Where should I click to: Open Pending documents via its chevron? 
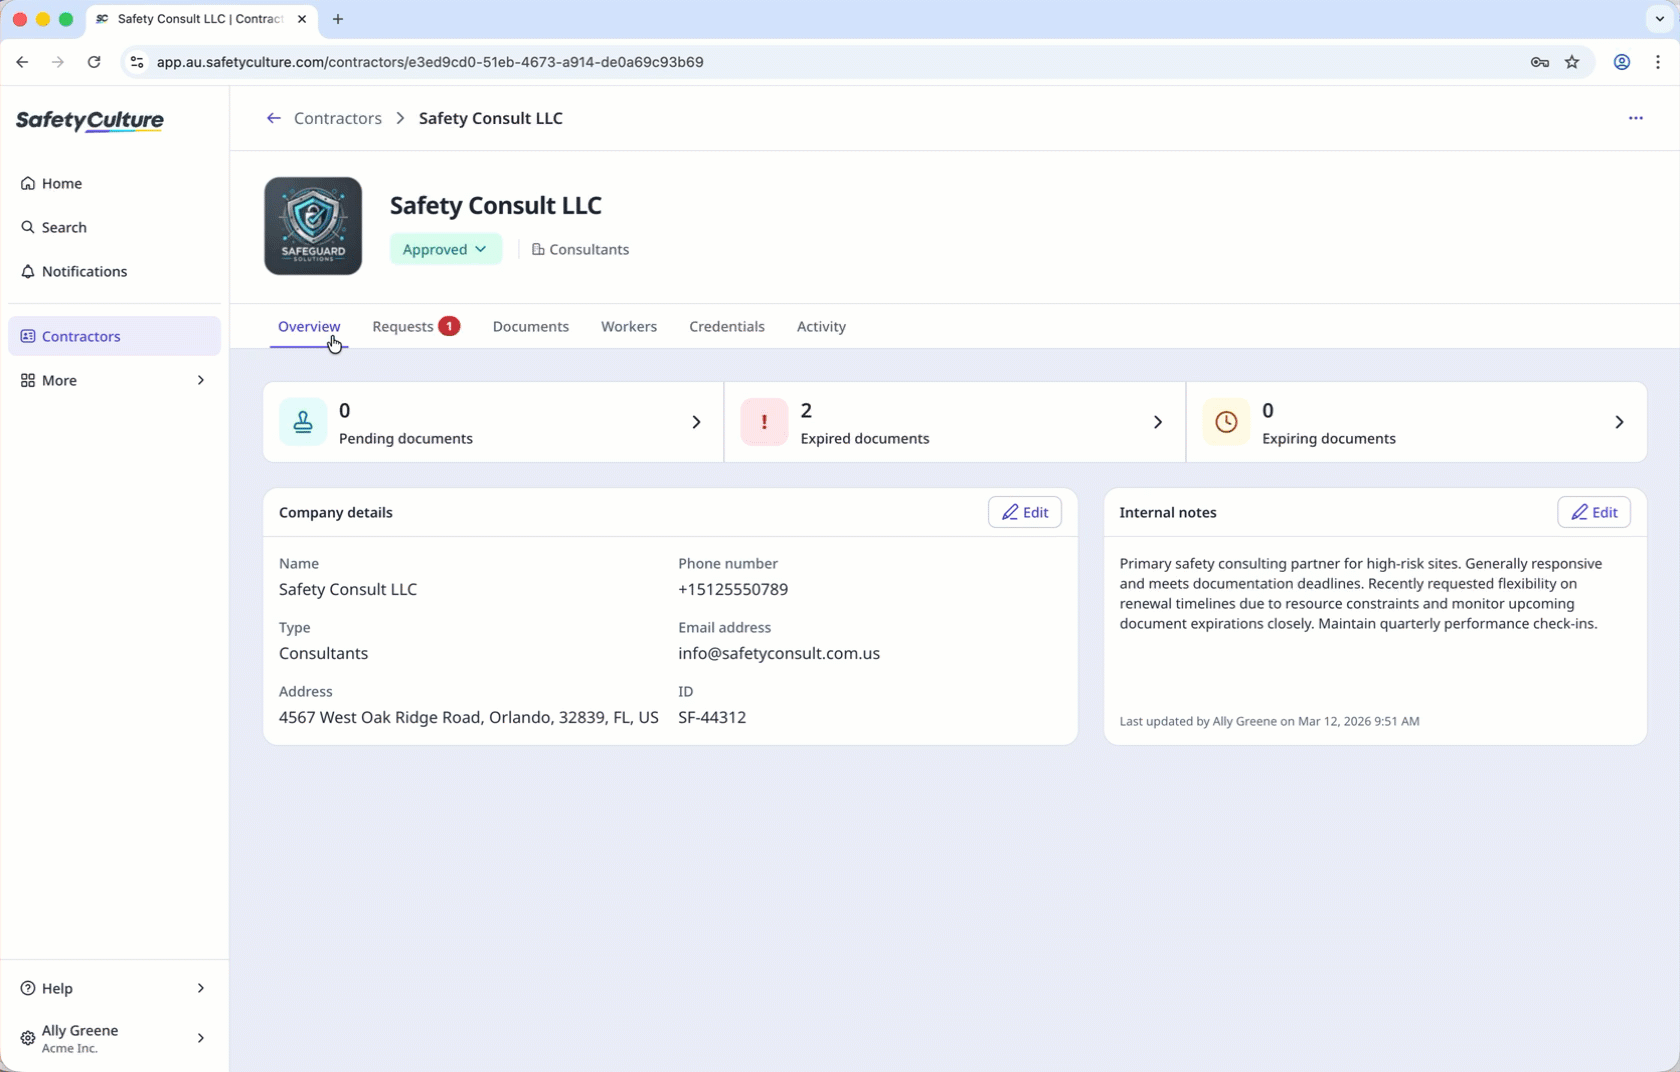coord(697,422)
